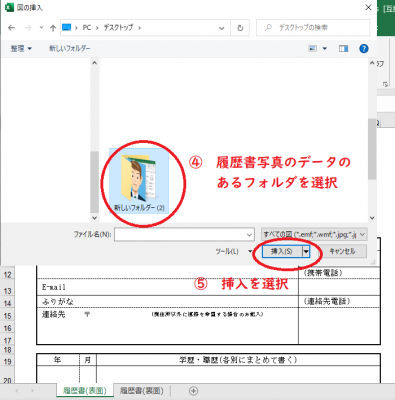Image resolution: width=395 pixels, height=400 pixels.
Task: Click the PC icon in address bar
Action: (67, 27)
